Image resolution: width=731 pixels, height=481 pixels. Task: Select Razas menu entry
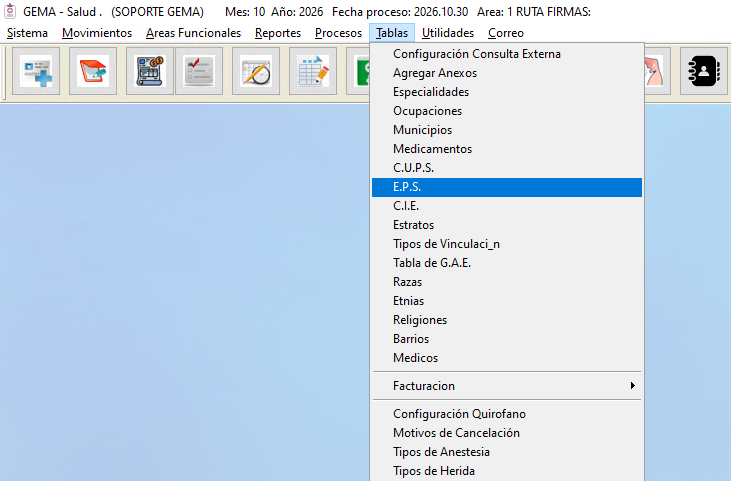point(507,282)
